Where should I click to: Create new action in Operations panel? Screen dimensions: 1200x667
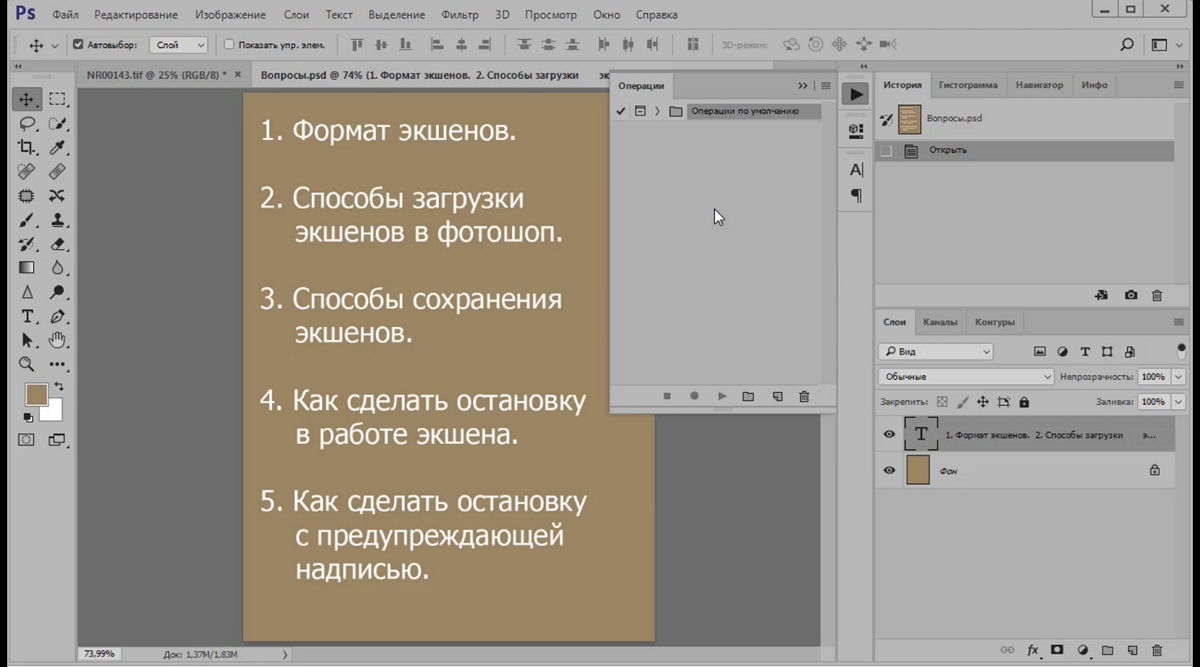pos(777,397)
